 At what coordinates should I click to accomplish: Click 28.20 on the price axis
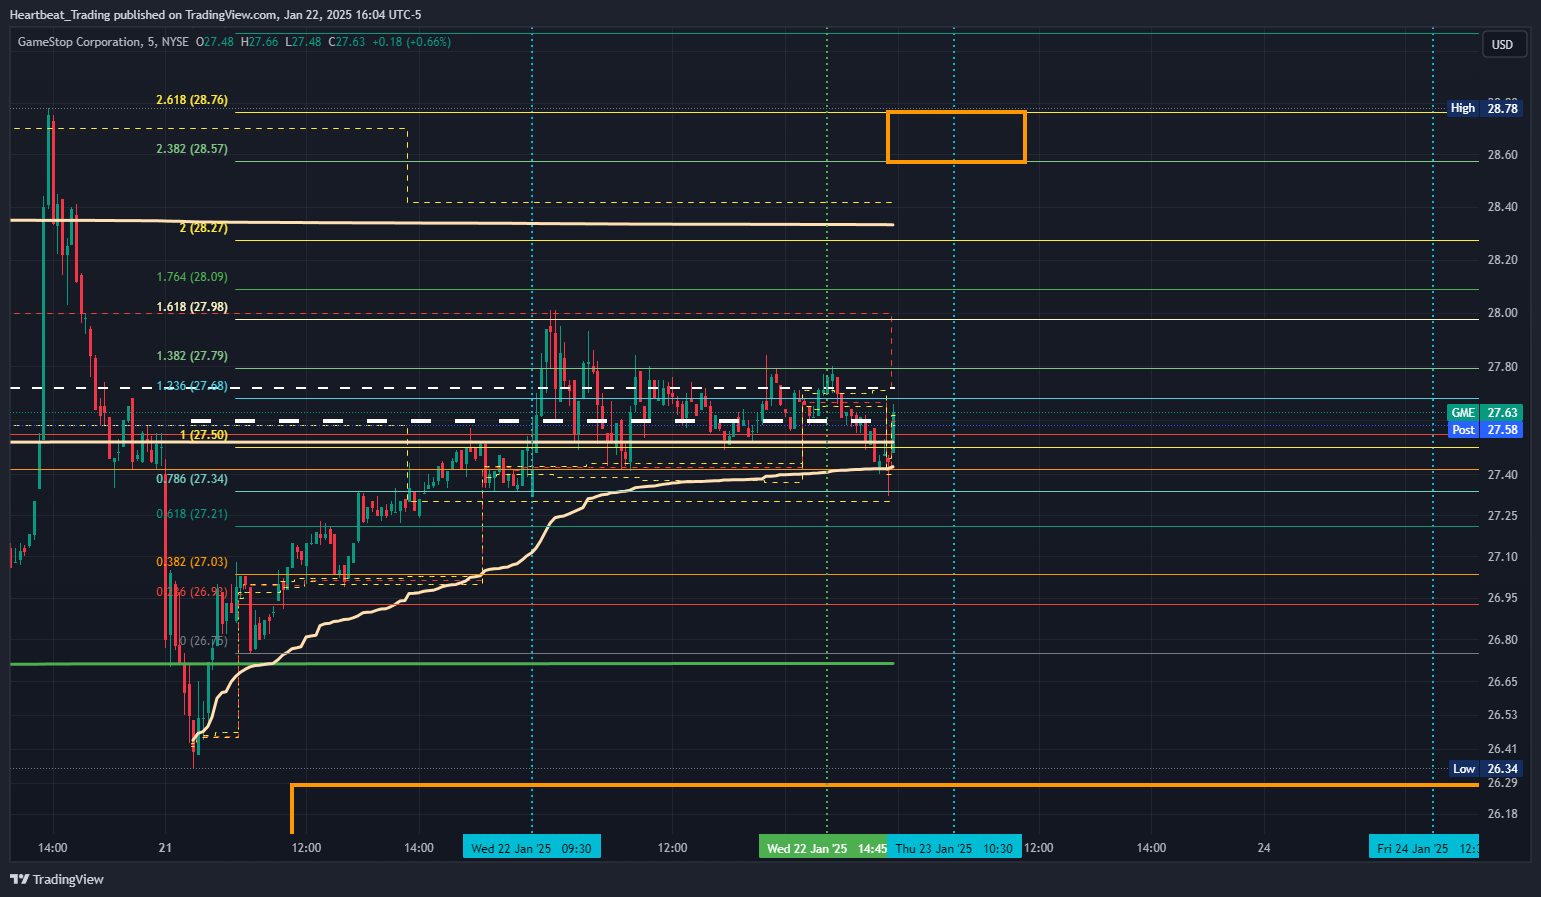(1502, 260)
